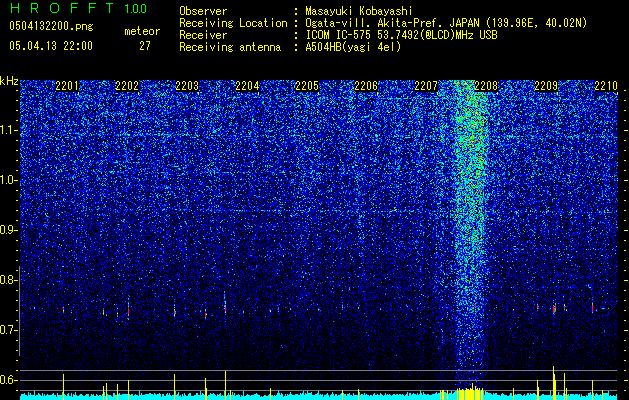Select the filename 0504132200.png
The image size is (629, 400).
click(51, 27)
